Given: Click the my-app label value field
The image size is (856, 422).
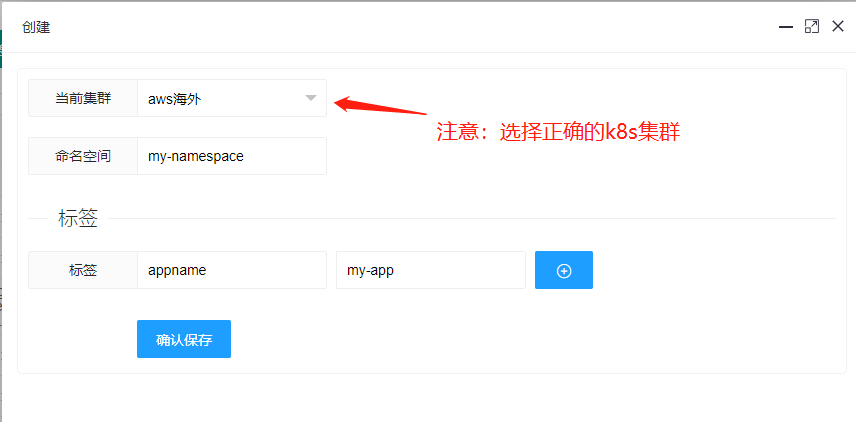Looking at the screenshot, I should point(431,270).
